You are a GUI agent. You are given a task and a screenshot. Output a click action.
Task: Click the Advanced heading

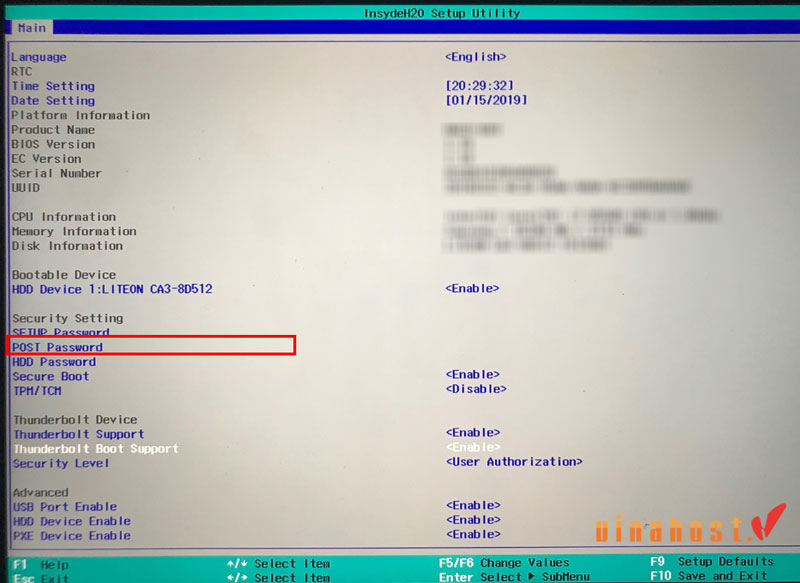(x=40, y=493)
